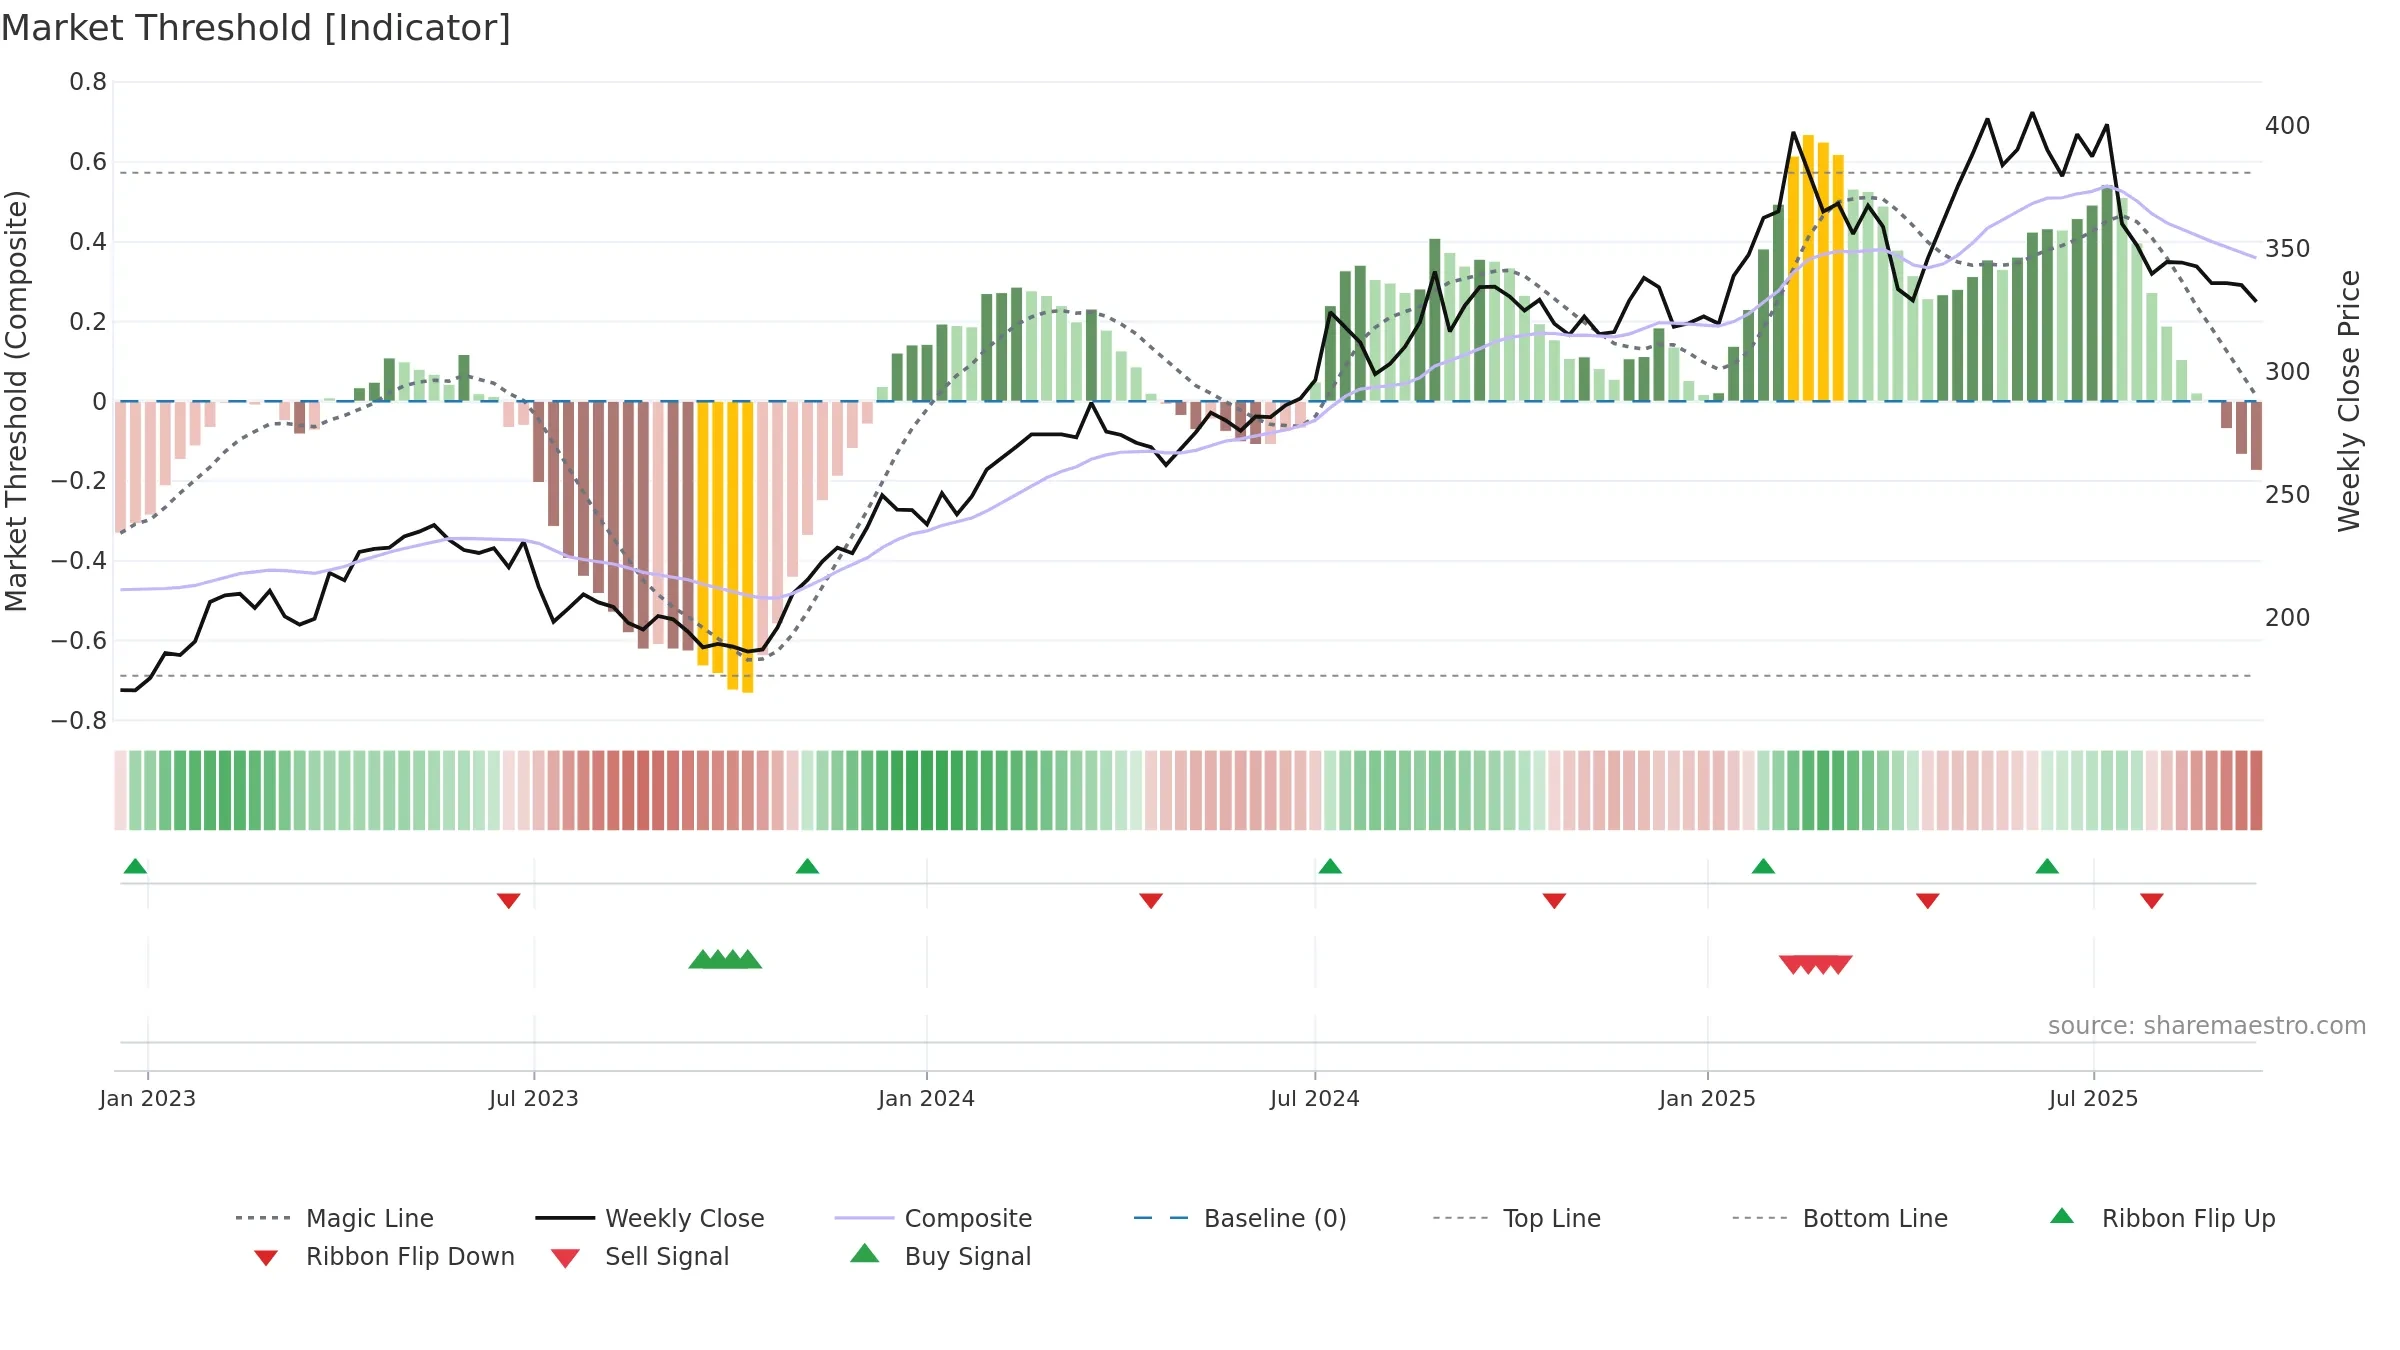Click the yellow bars near early 2025 peak
This screenshot has height=1350, width=2400.
tap(1816, 268)
